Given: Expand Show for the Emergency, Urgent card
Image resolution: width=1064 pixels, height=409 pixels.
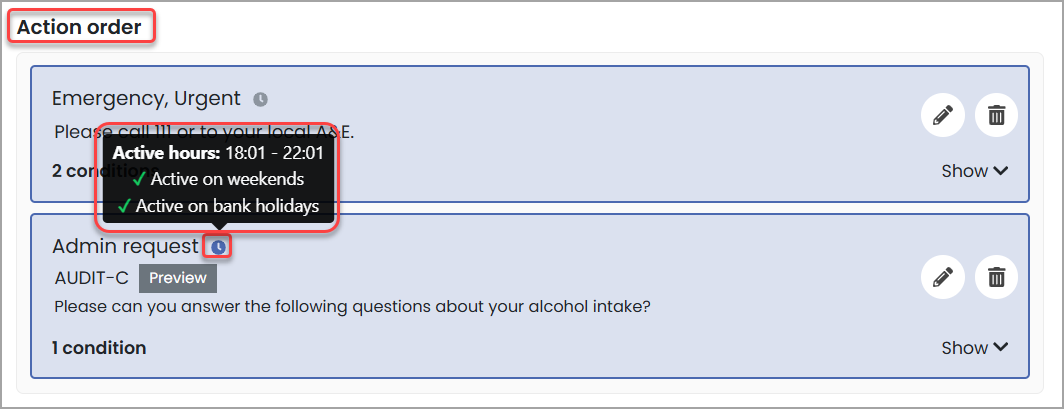Looking at the screenshot, I should pos(974,171).
